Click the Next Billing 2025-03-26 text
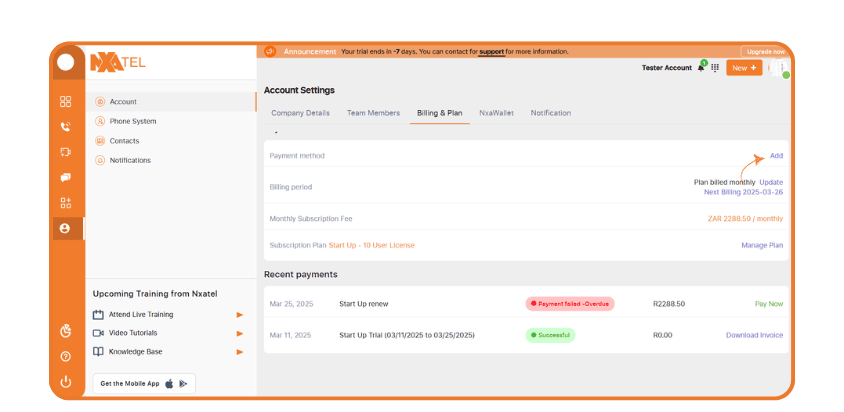This screenshot has height=412, width=844. (x=743, y=192)
